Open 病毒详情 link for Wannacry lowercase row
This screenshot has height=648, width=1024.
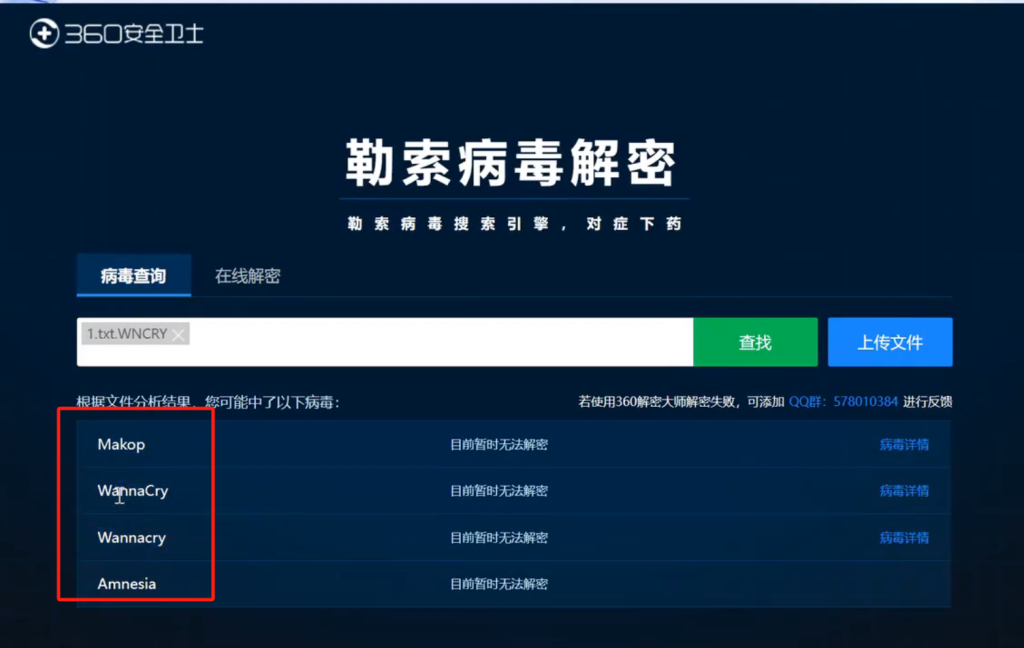904,538
